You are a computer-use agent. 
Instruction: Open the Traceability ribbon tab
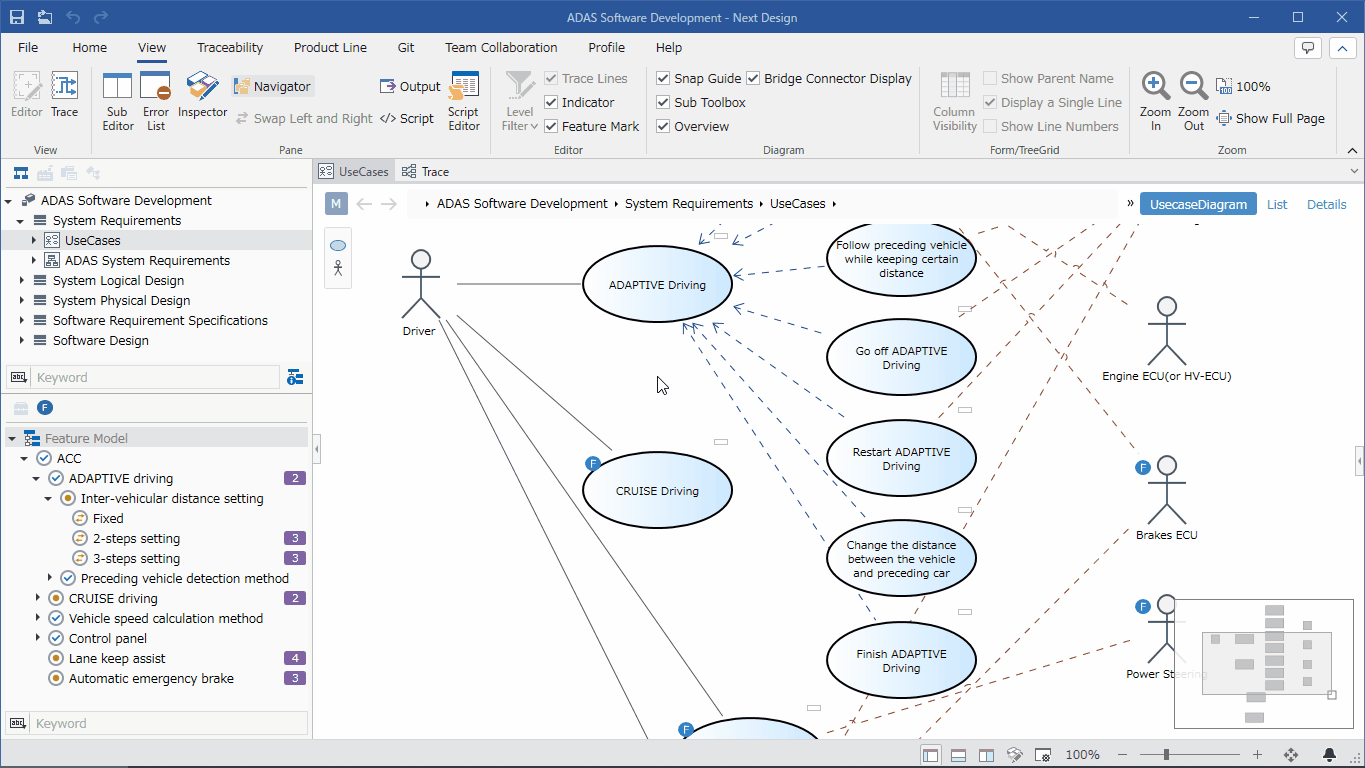tap(230, 47)
